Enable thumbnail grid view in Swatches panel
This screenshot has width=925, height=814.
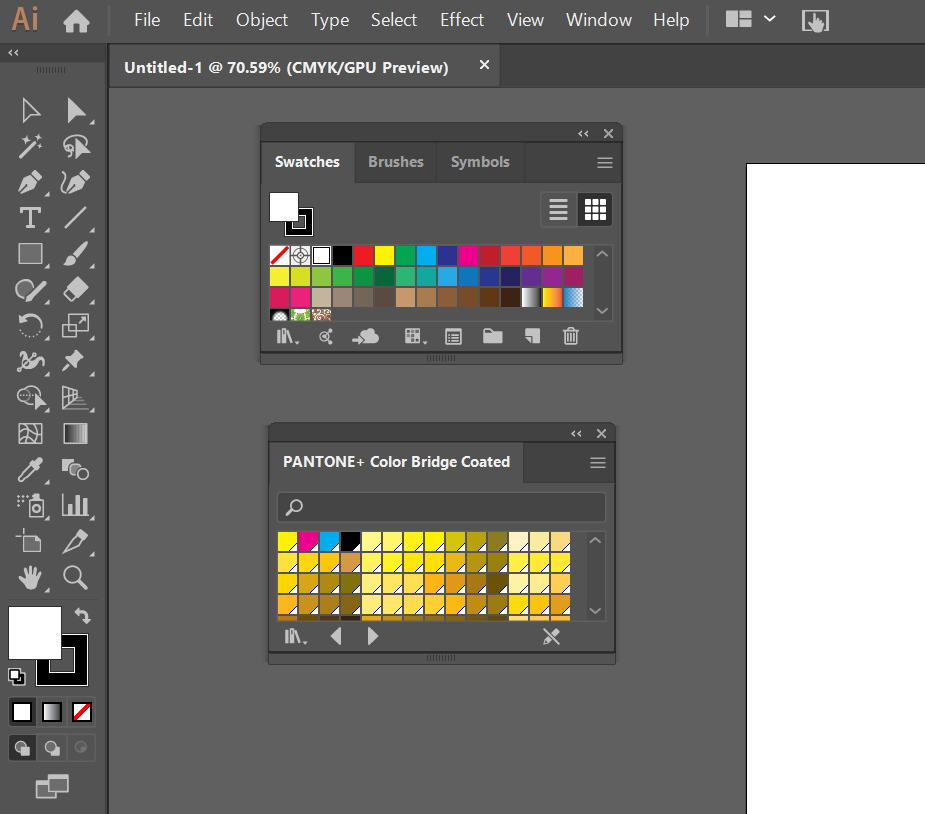point(595,209)
